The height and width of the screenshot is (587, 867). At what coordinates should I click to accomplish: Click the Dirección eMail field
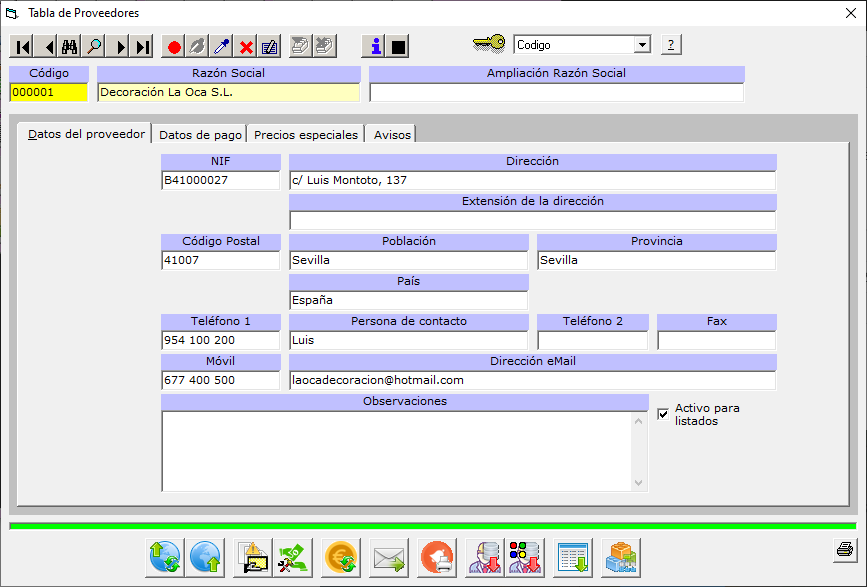(x=532, y=381)
